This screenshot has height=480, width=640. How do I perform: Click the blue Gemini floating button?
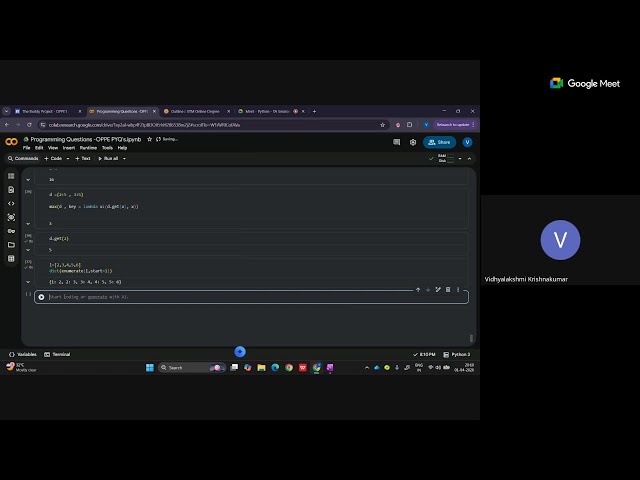pyautogui.click(x=240, y=351)
